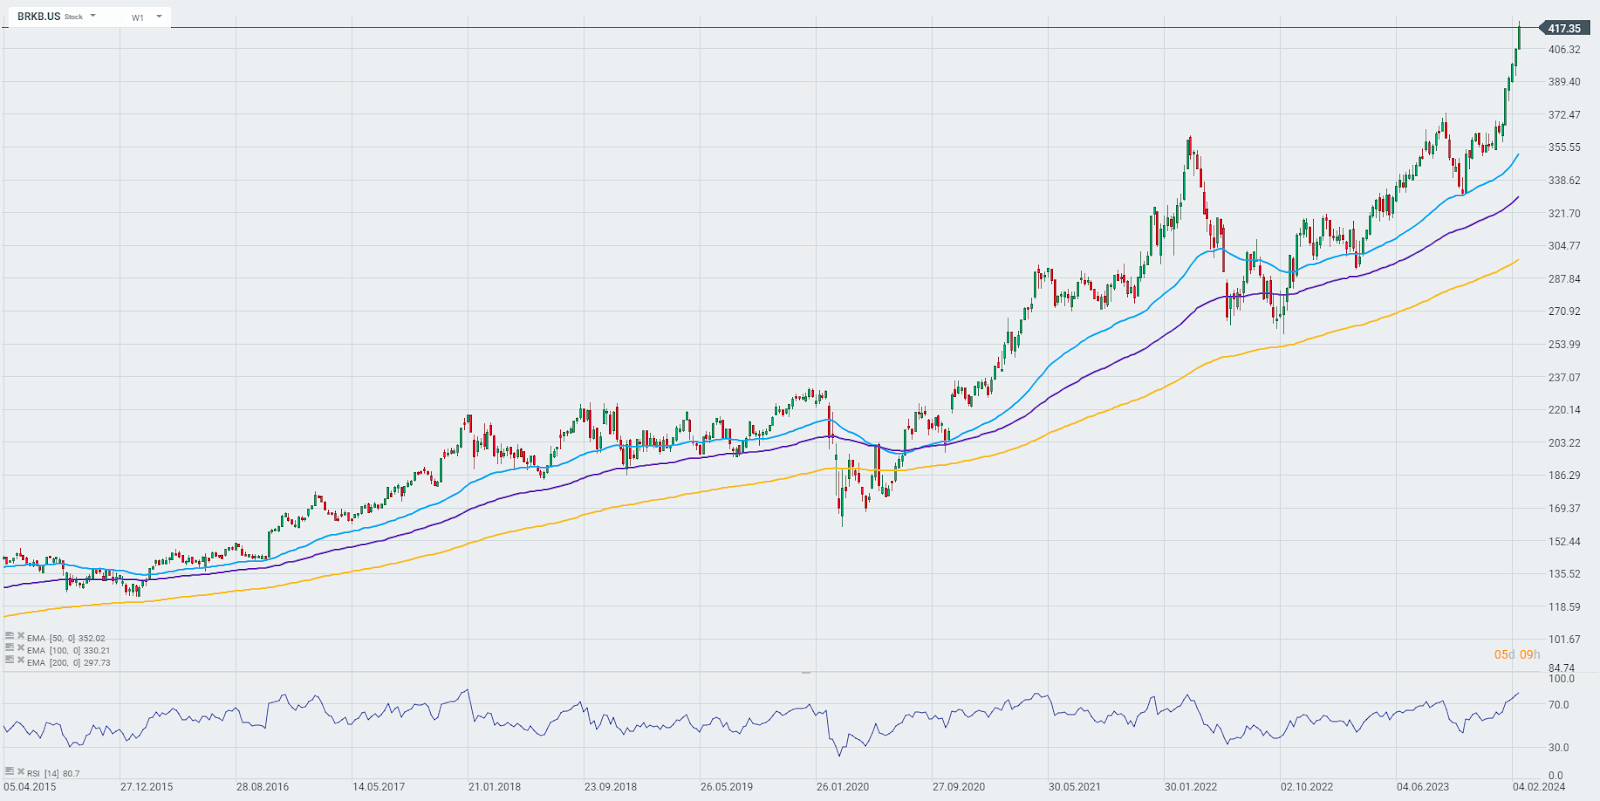Remove RSI indicator with its X icon

point(20,772)
